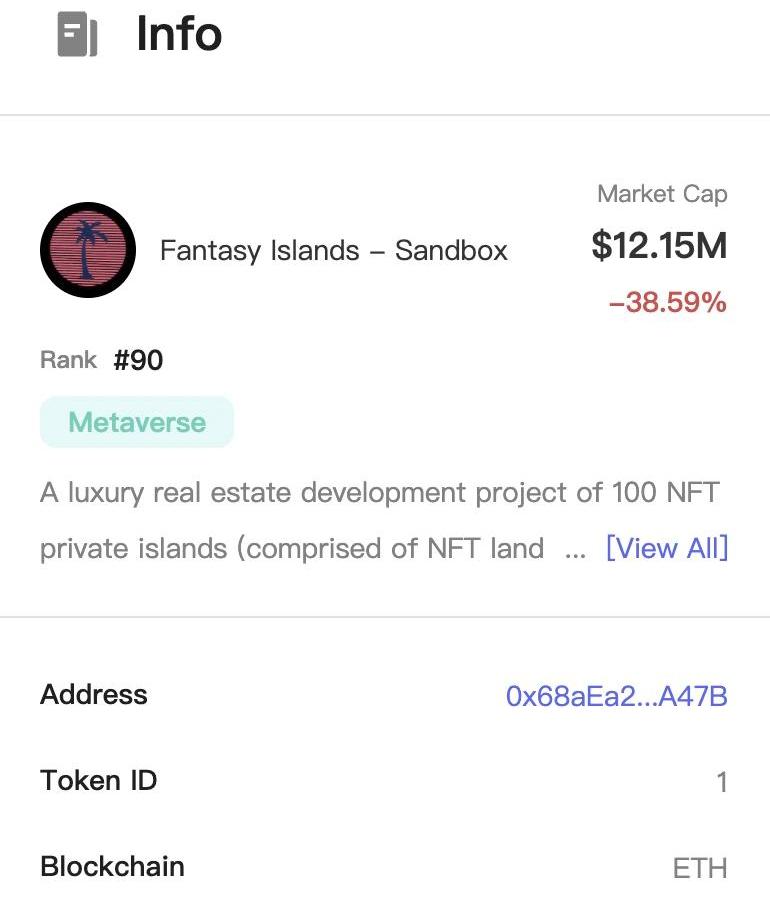Click the Token ID row label

99,780
